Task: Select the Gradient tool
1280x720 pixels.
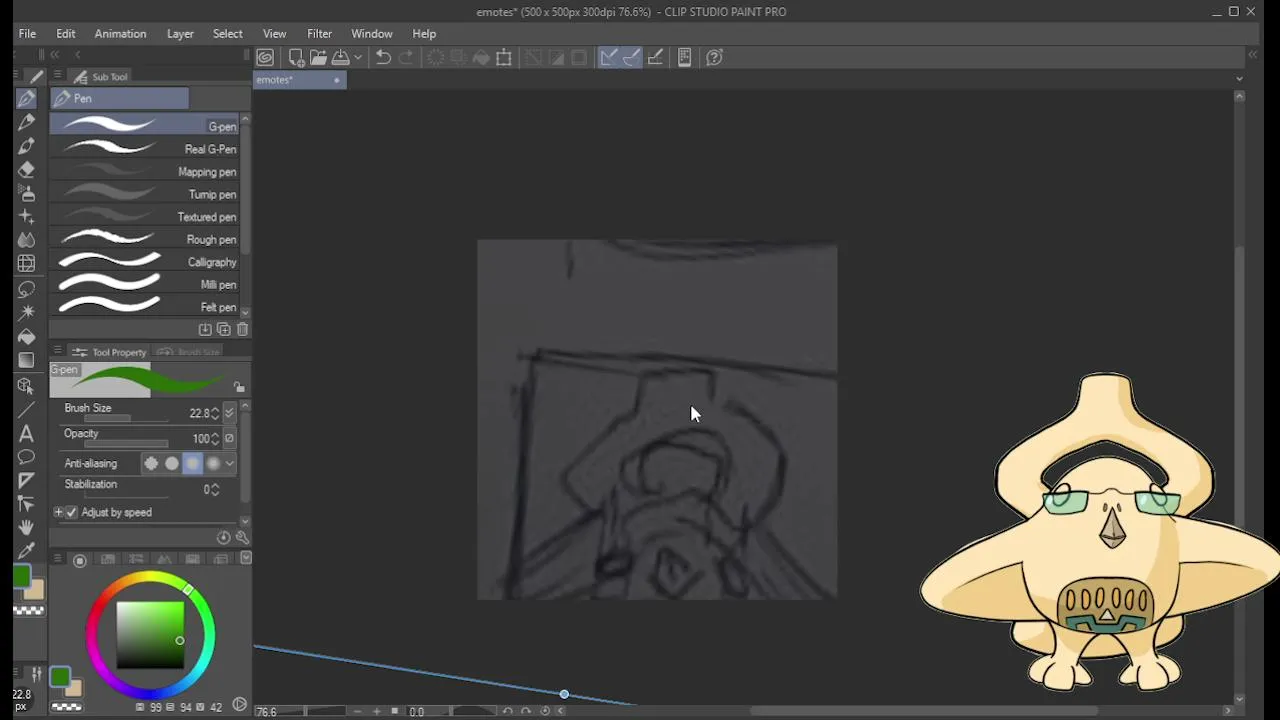Action: pyautogui.click(x=27, y=360)
